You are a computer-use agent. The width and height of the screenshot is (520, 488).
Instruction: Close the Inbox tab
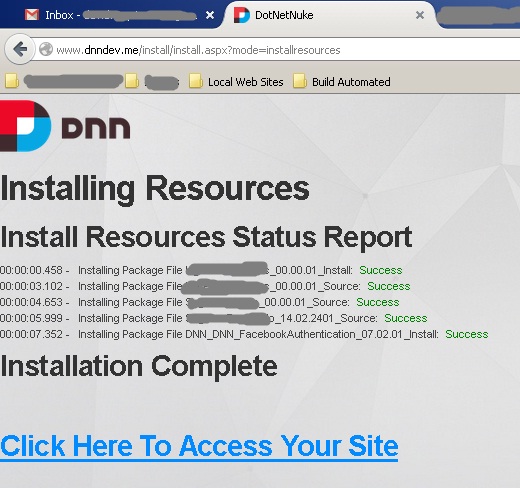click(x=210, y=15)
